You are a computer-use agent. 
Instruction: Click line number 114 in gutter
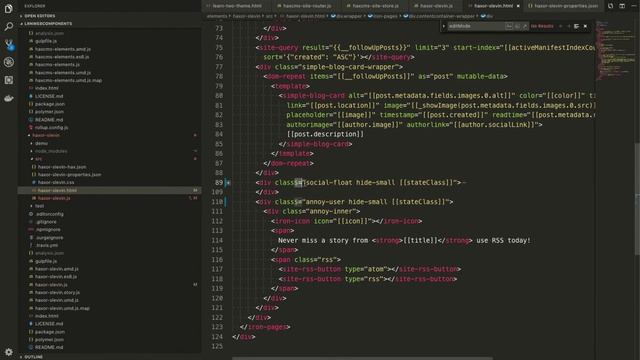point(217,240)
